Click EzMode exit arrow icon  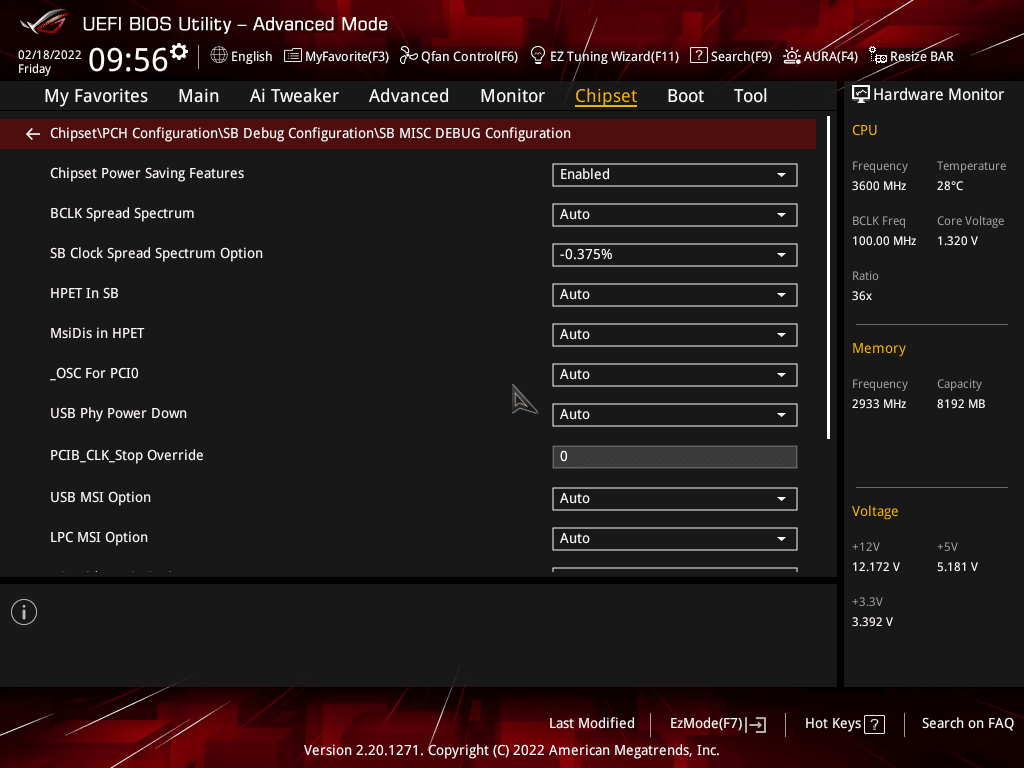click(x=756, y=724)
